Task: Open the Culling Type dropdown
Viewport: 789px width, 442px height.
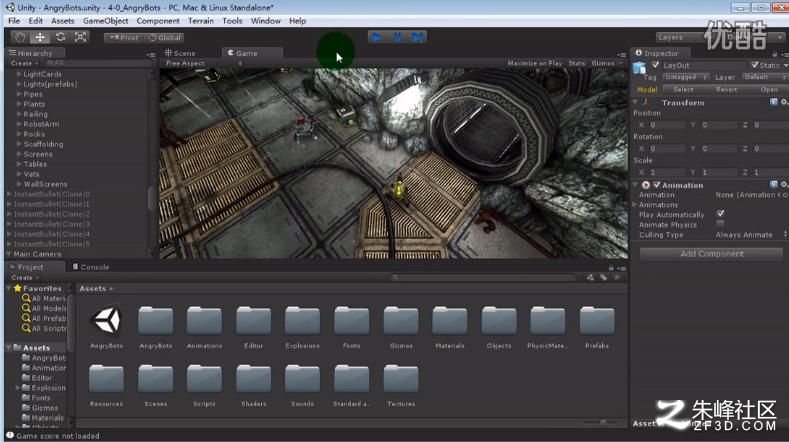Action: [x=750, y=235]
